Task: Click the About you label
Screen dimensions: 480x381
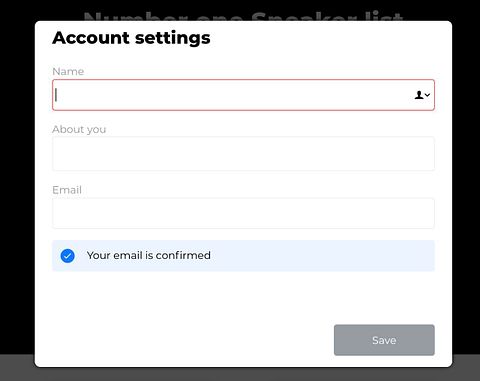Action: pos(79,129)
